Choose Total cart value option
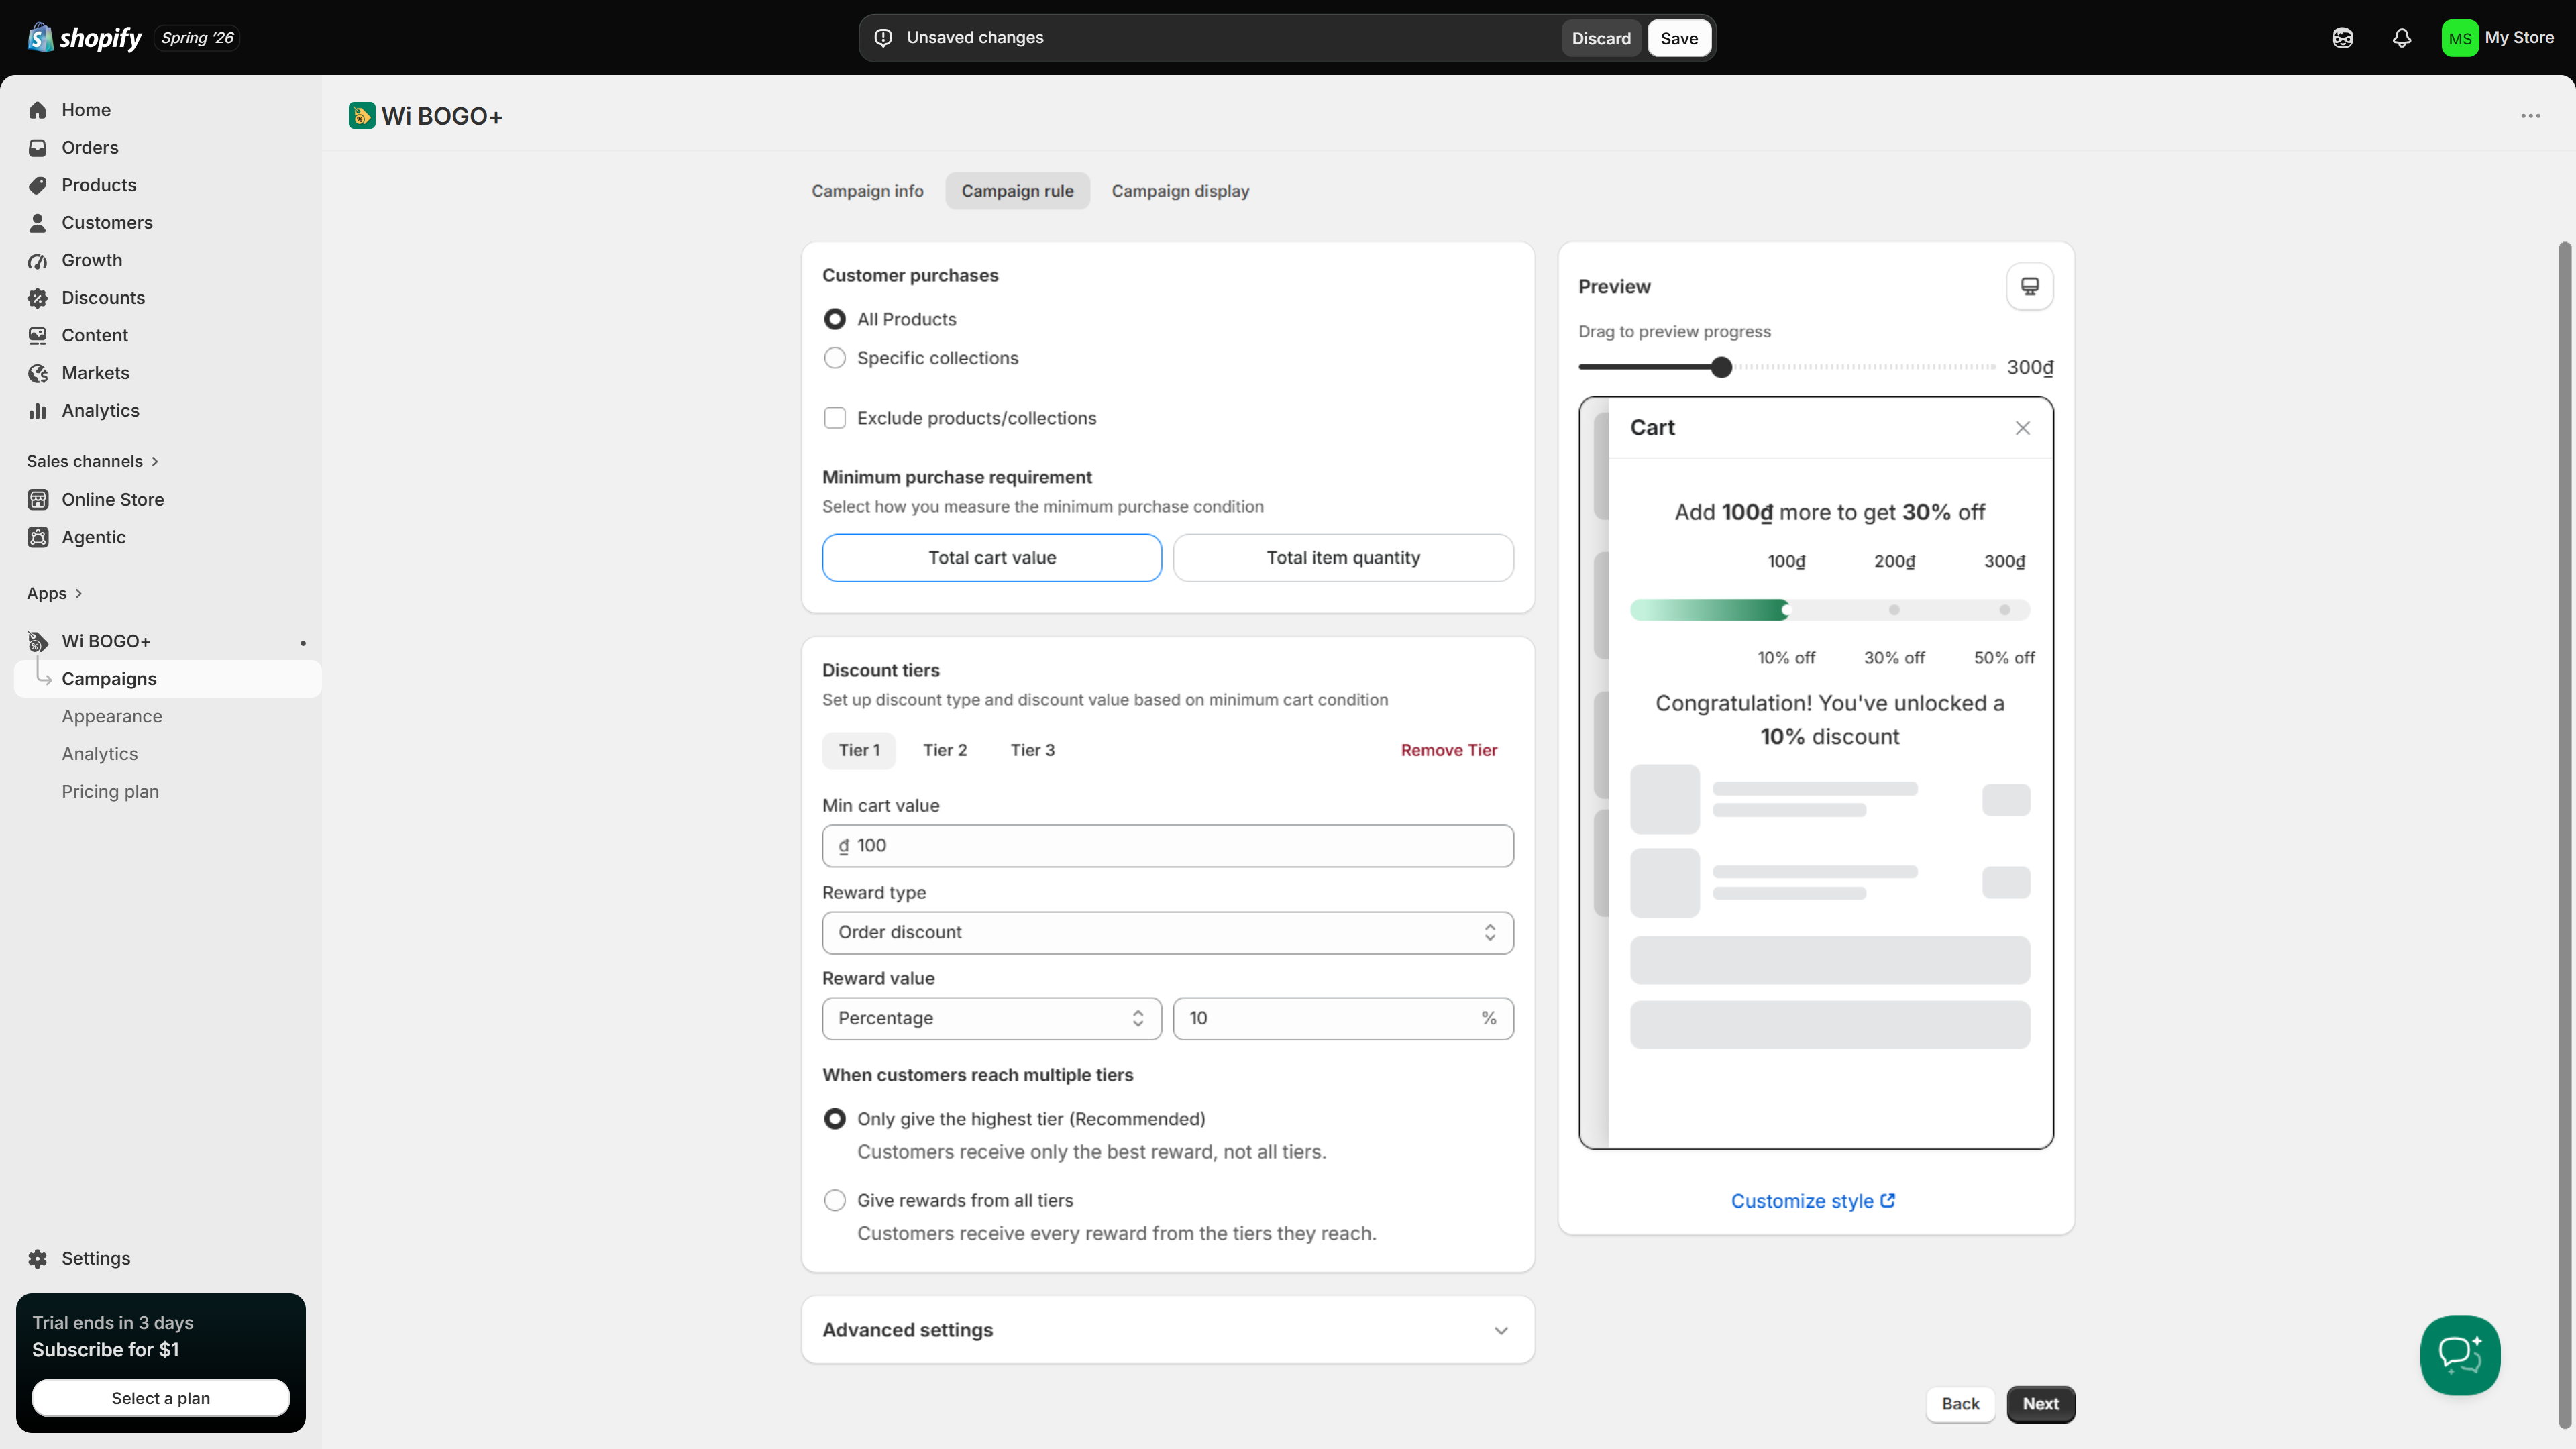Image resolution: width=2576 pixels, height=1449 pixels. tap(992, 558)
